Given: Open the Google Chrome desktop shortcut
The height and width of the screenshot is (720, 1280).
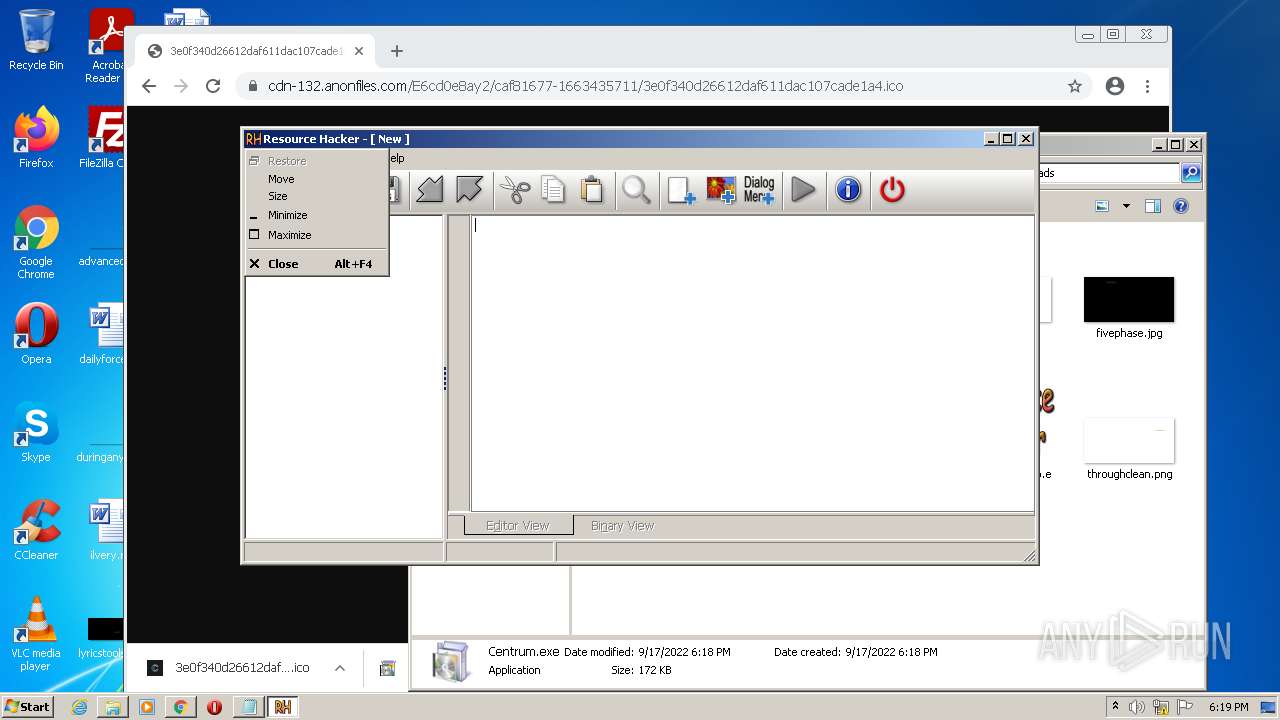Looking at the screenshot, I should click(x=36, y=243).
